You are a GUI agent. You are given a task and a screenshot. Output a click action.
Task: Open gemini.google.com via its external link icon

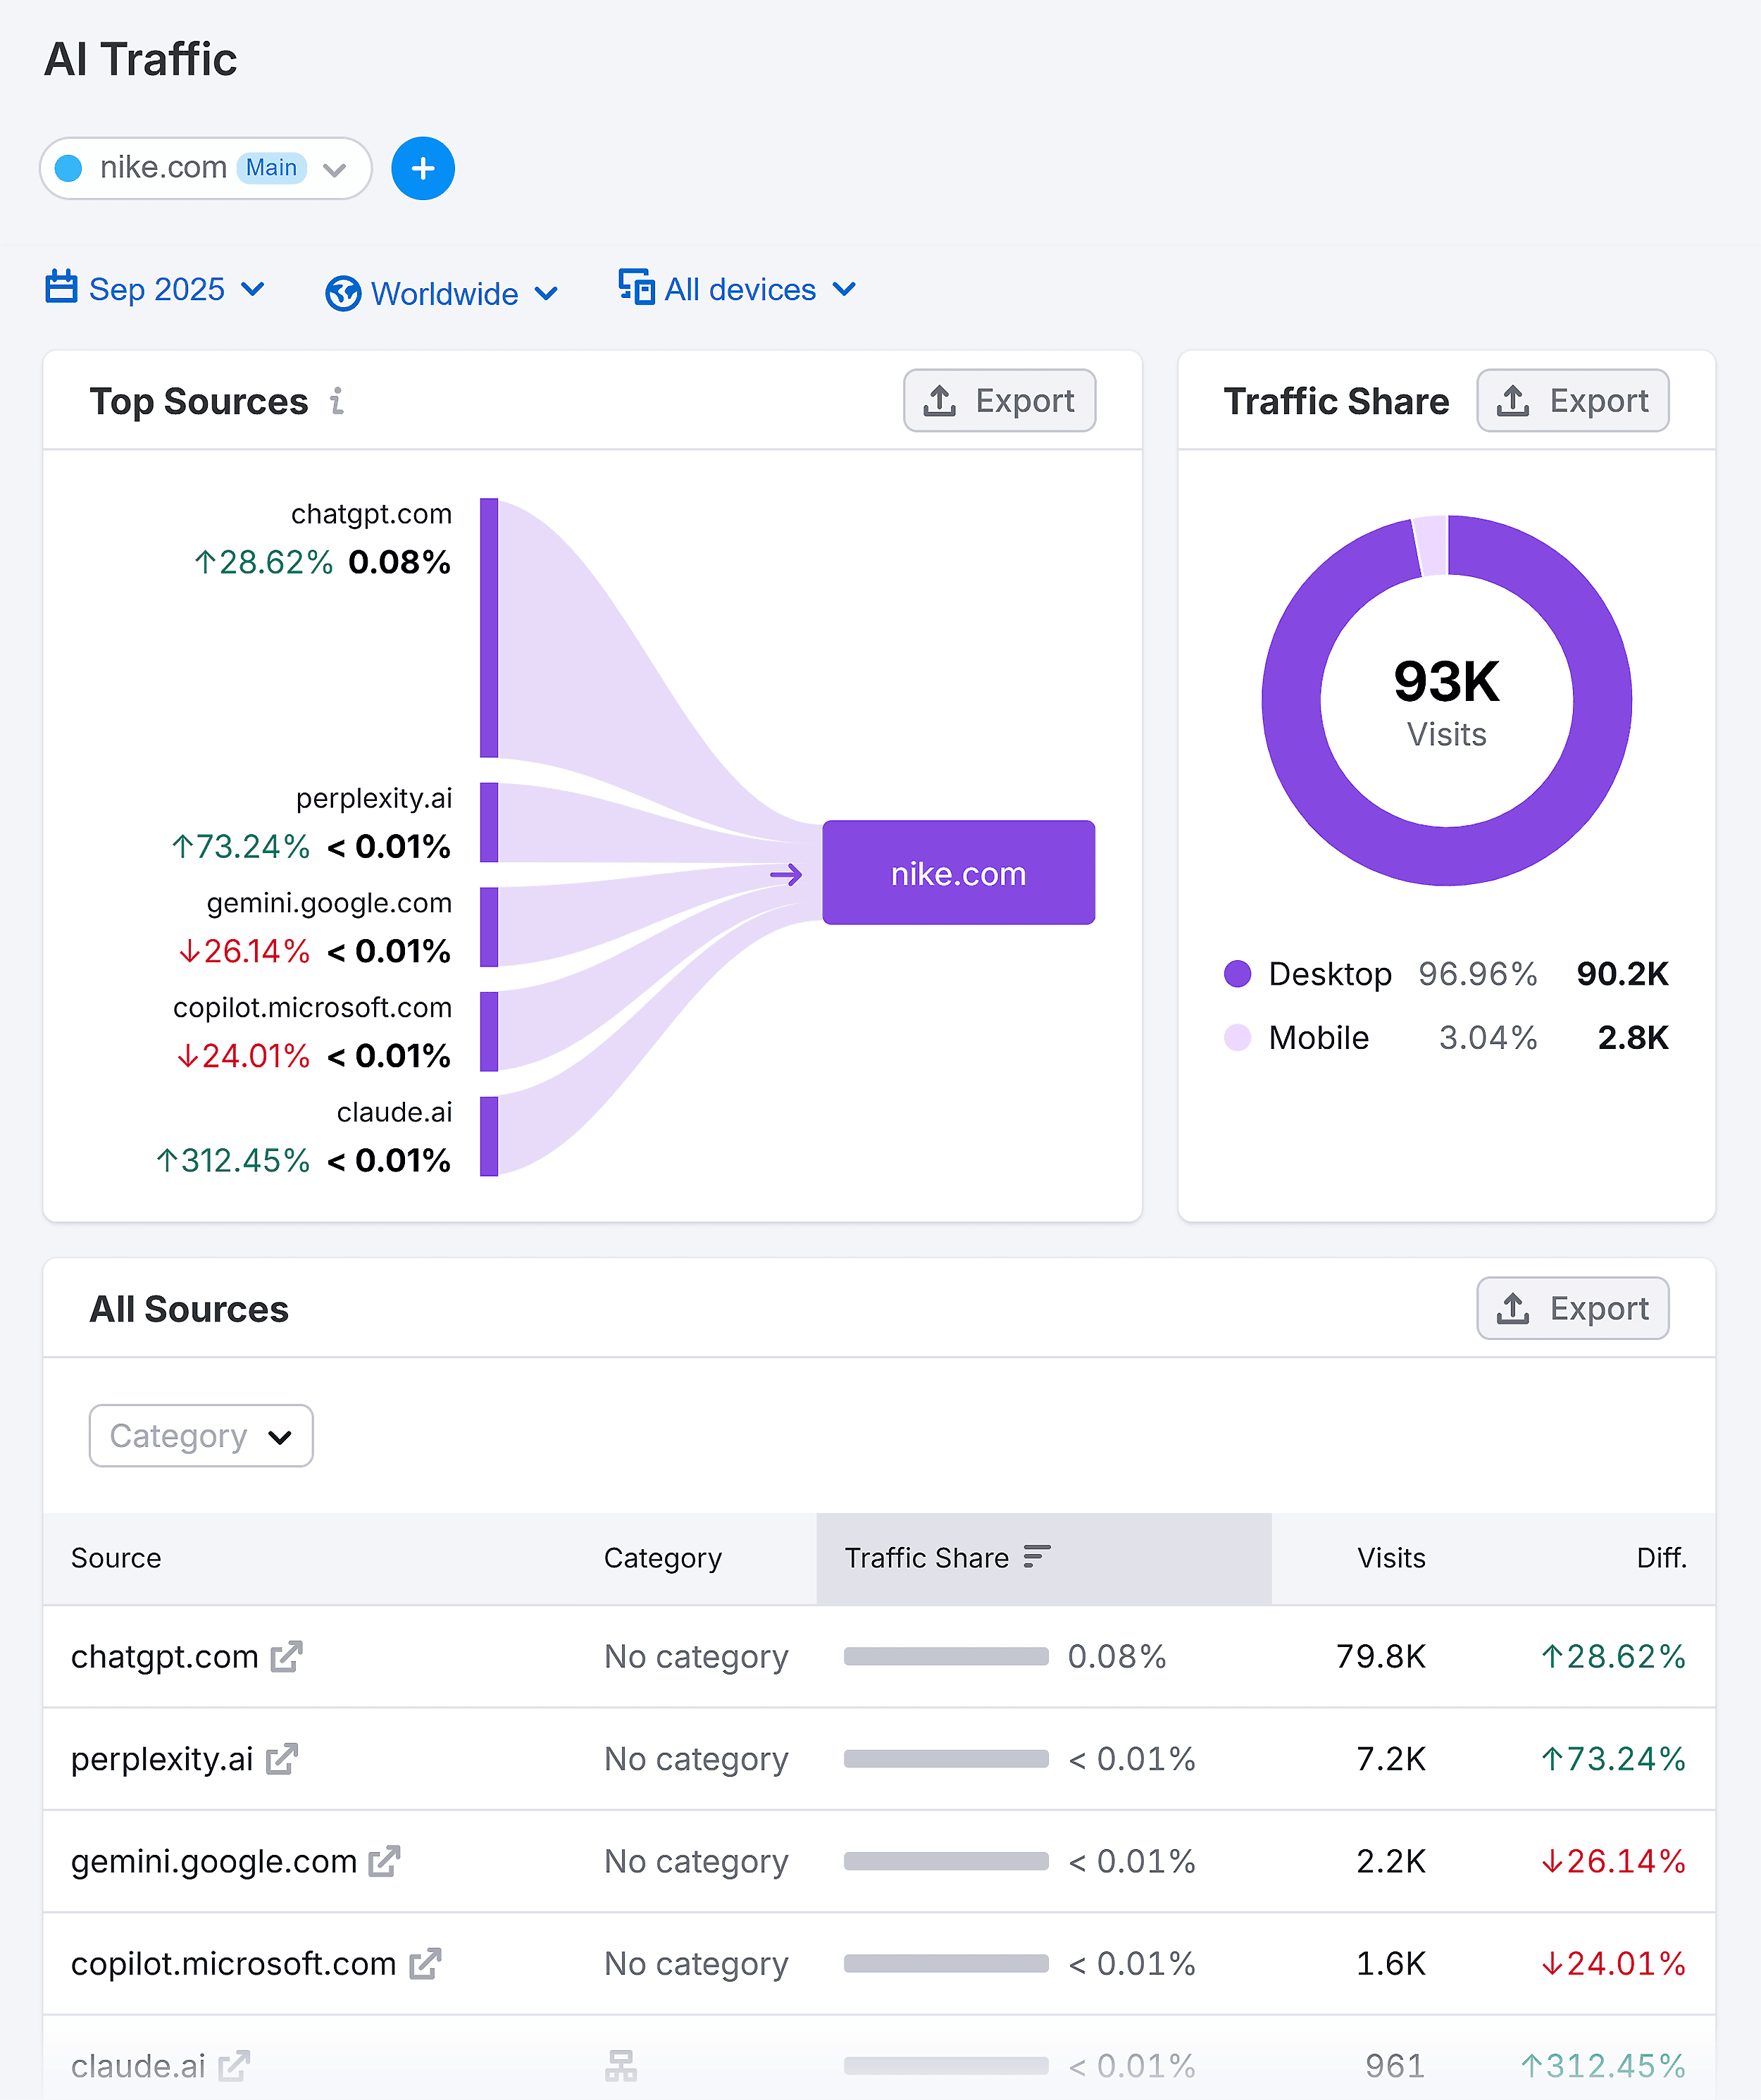pos(387,1861)
